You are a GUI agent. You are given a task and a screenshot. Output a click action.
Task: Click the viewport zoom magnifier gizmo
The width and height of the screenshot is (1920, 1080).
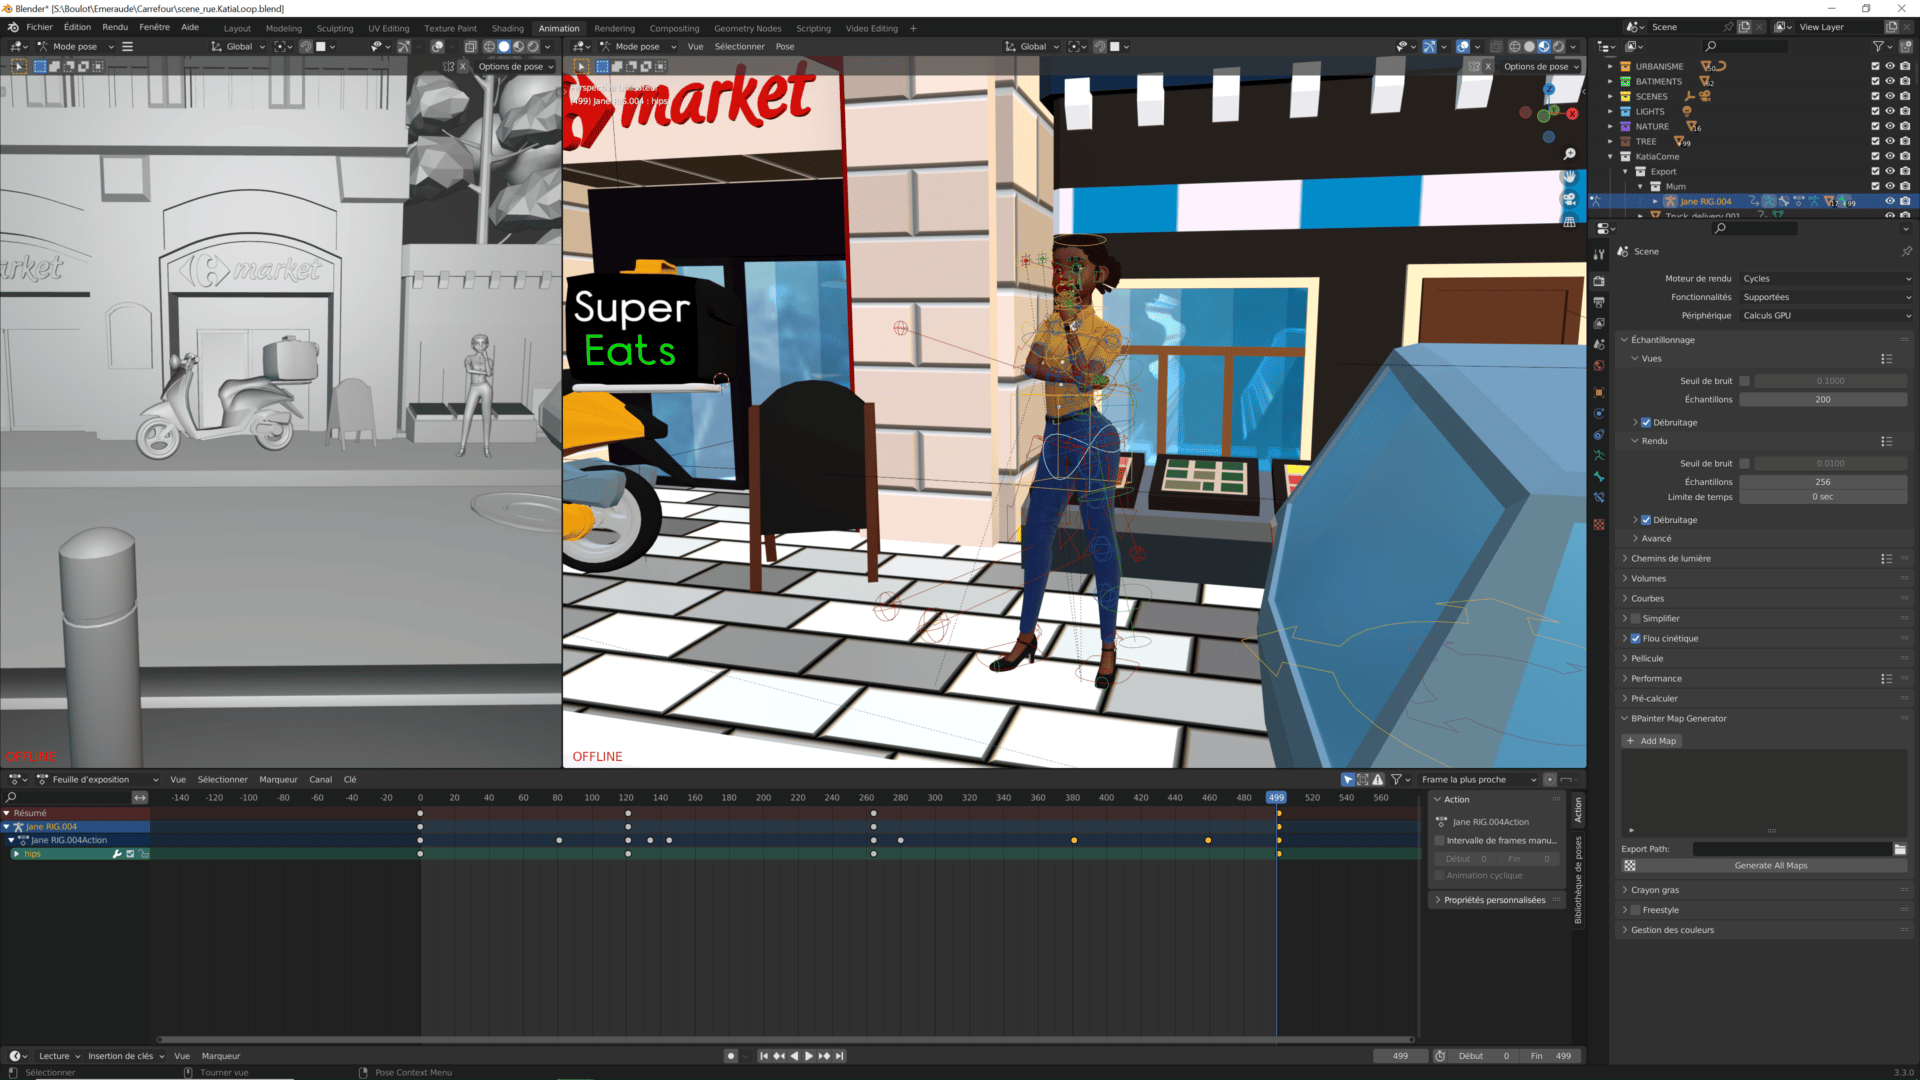coord(1569,154)
